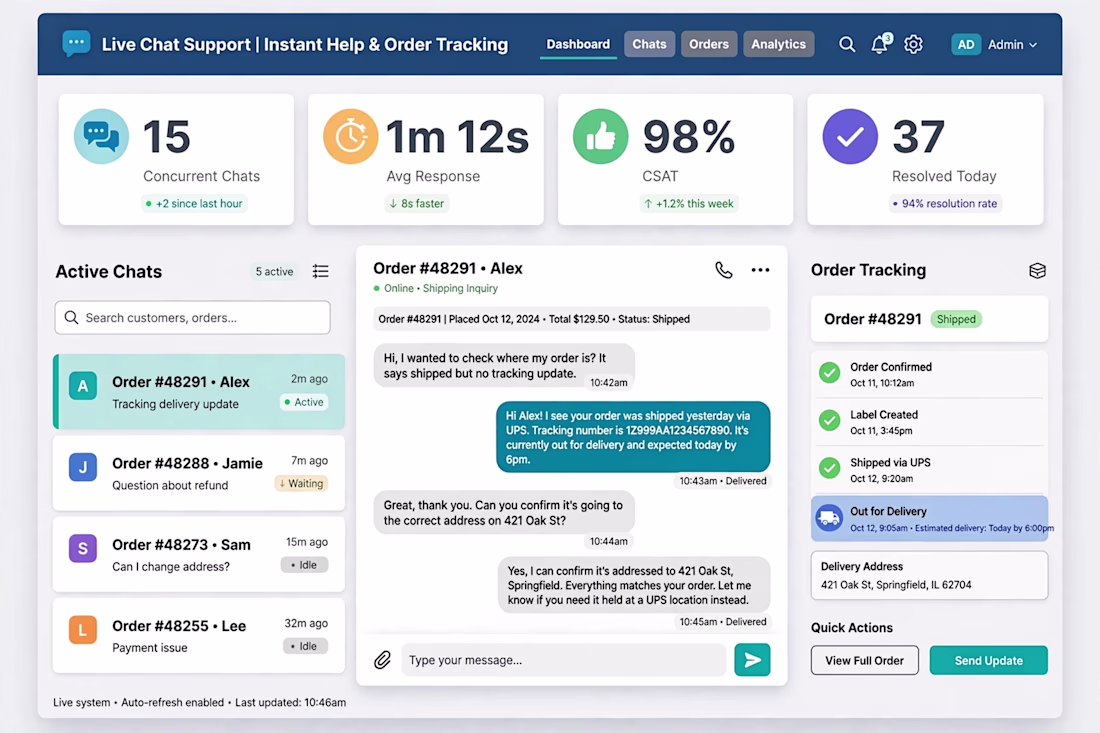1100x733 pixels.
Task: Click the '8s faster' label
Action: 418,203
